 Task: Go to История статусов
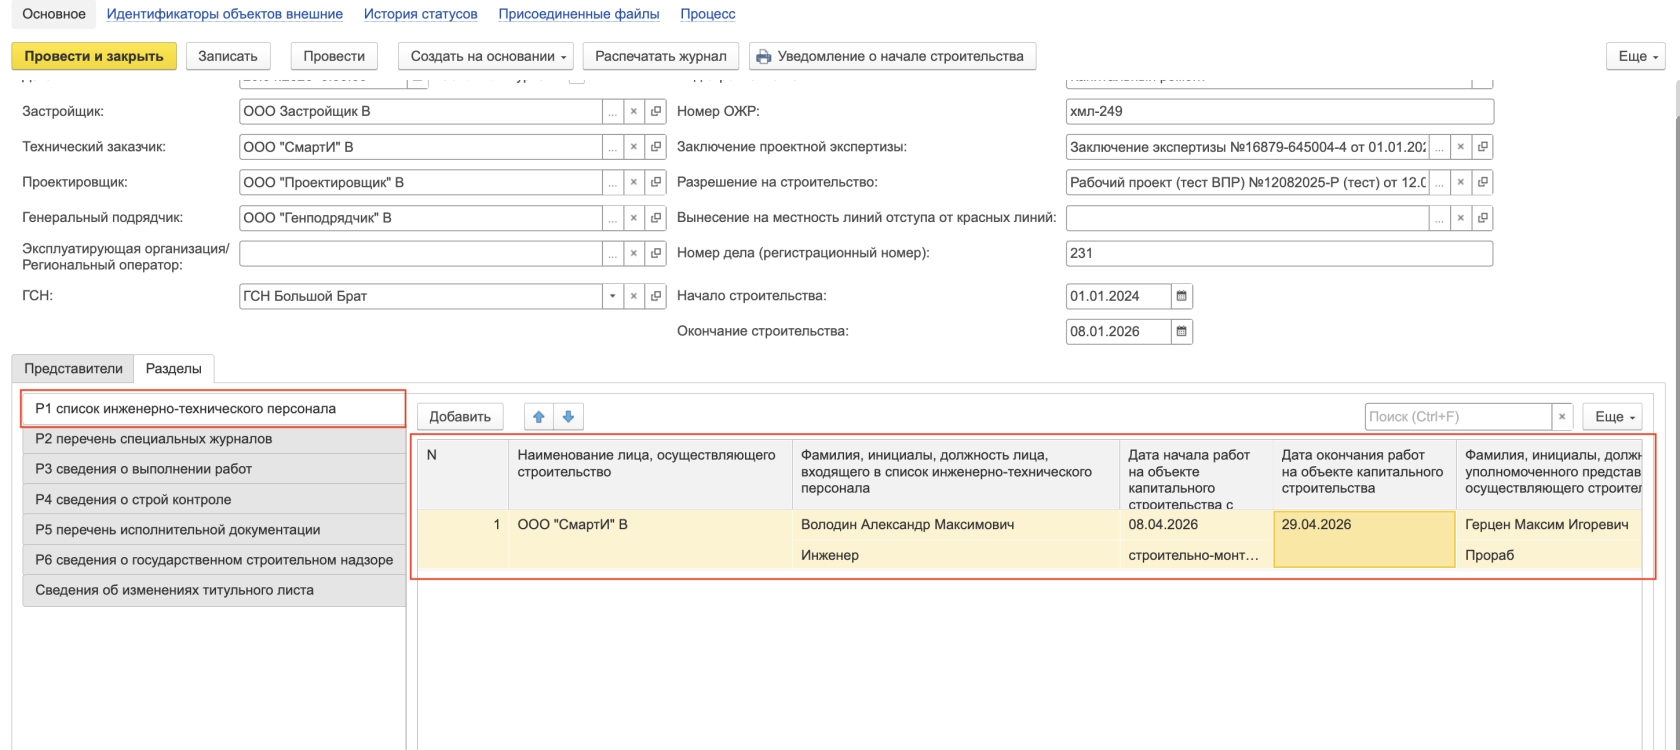[x=421, y=14]
